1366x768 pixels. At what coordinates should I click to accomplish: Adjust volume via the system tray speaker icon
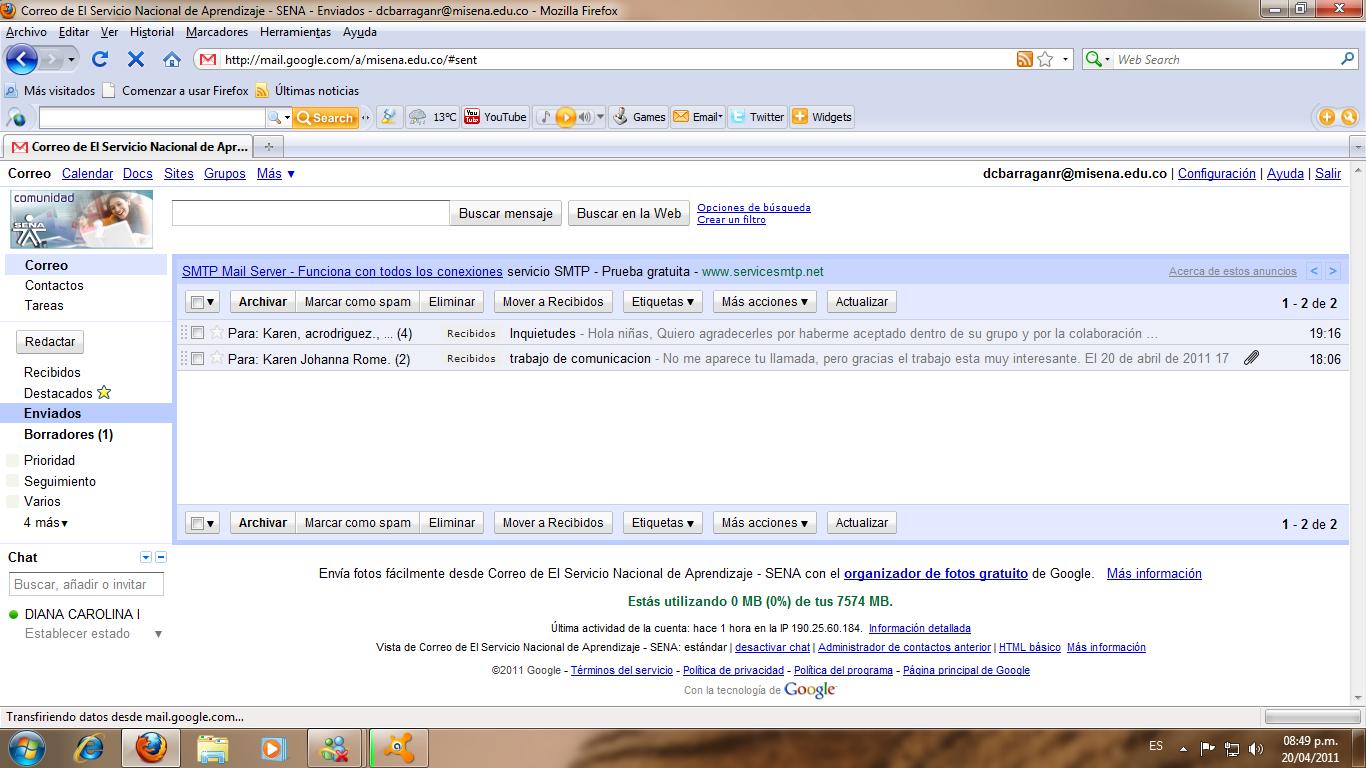[1255, 746]
